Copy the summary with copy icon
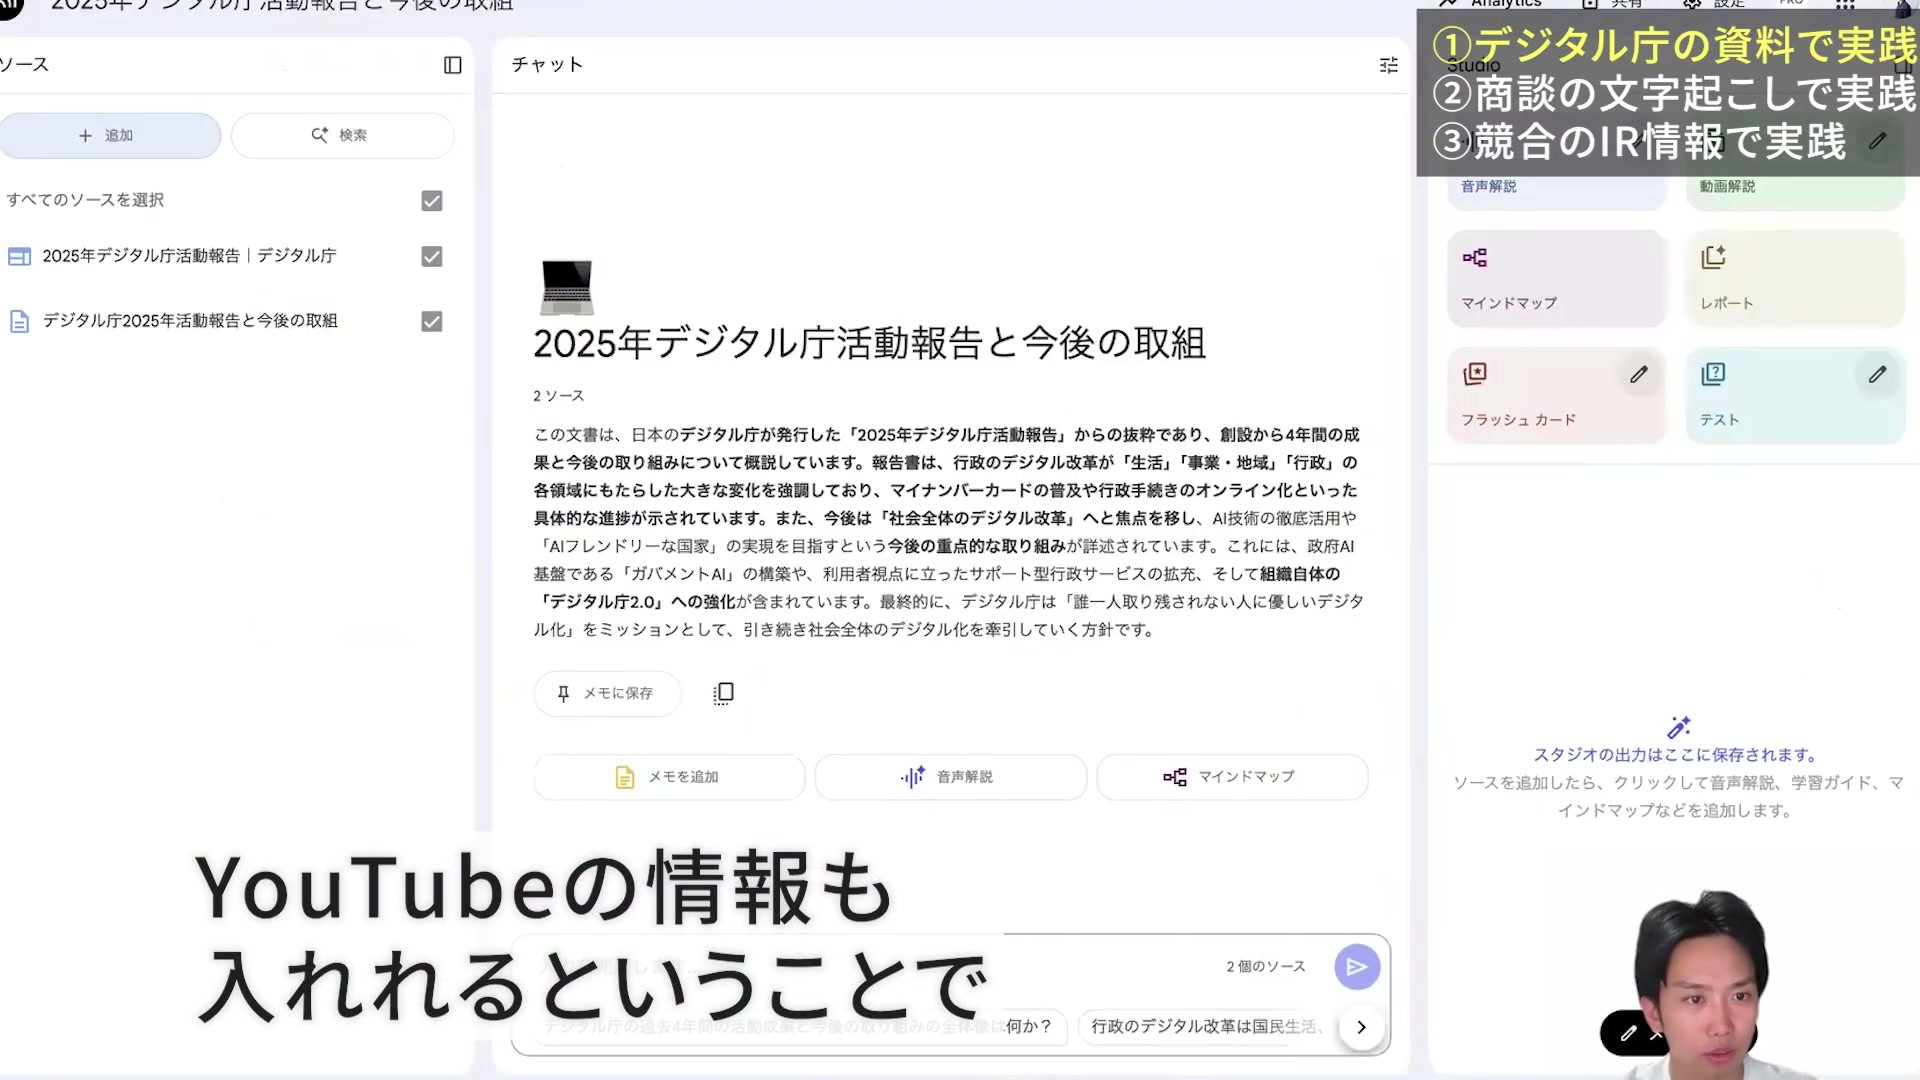The height and width of the screenshot is (1080, 1920). (723, 693)
